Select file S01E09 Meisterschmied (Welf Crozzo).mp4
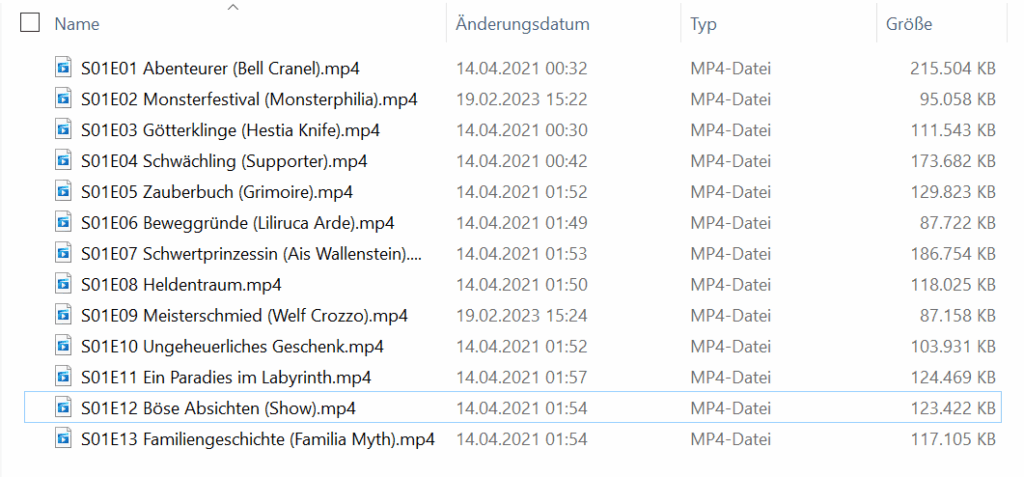Screen dimensions: 1024x477 (244, 316)
